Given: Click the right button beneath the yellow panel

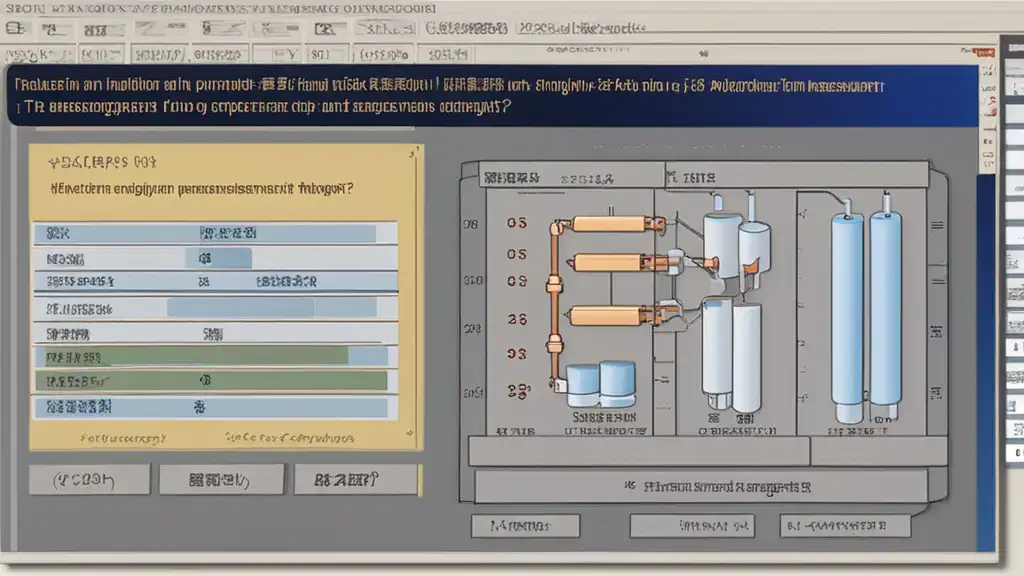Looking at the screenshot, I should tap(355, 480).
